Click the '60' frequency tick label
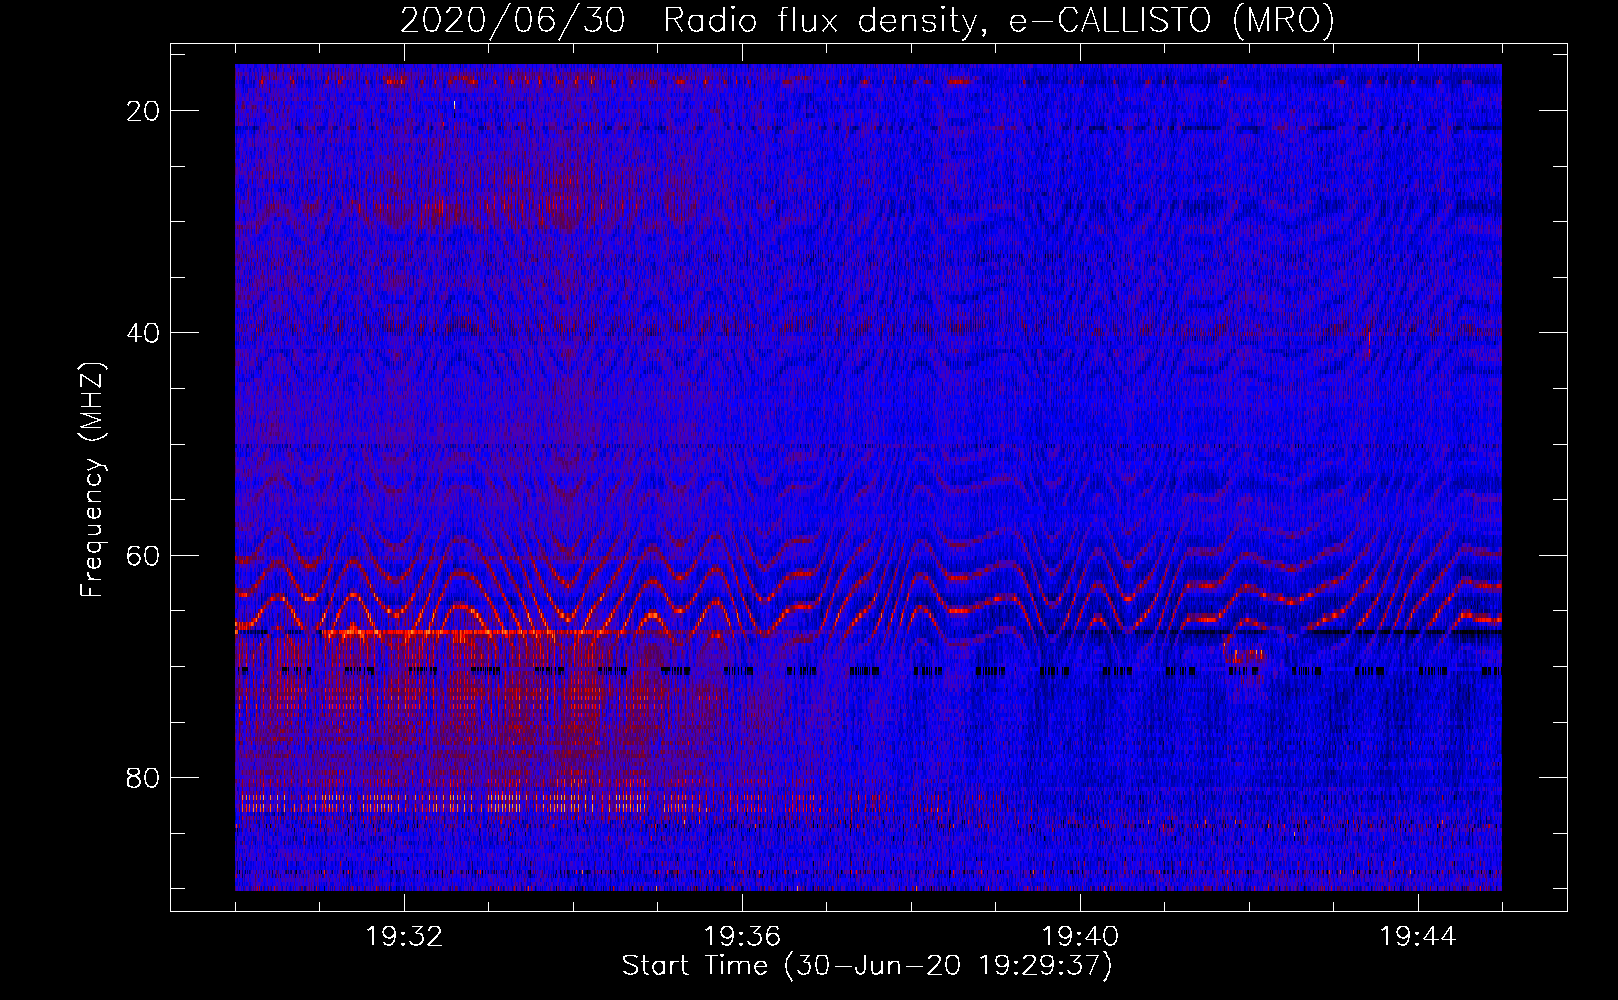Screen dimensions: 1618x1000 click(x=144, y=555)
